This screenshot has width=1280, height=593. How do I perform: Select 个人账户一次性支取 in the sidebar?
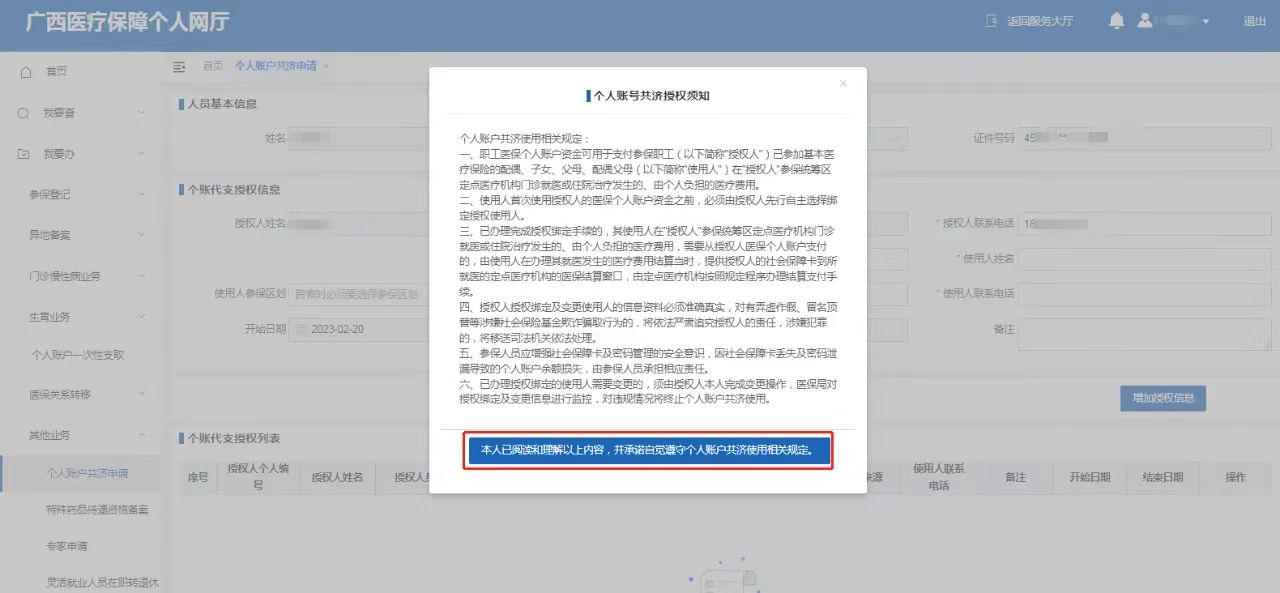coord(78,355)
